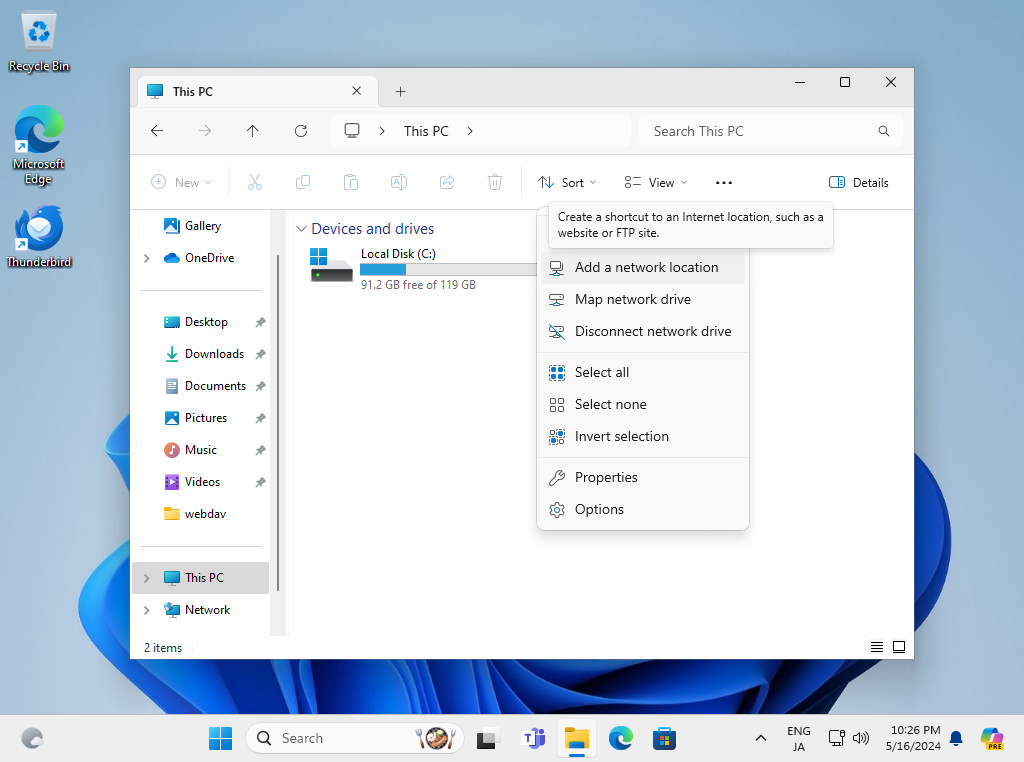
Task: Choose Invert selection from menu
Action: tap(643, 436)
